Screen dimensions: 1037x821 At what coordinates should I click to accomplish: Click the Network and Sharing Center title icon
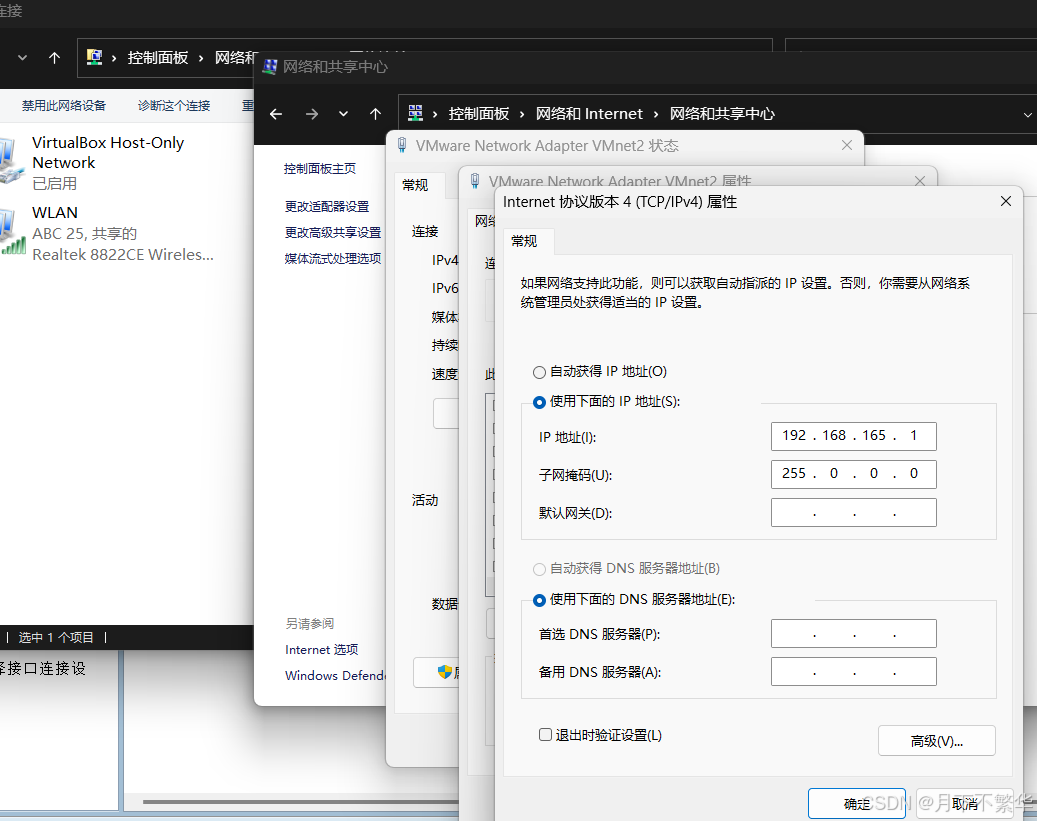point(270,66)
